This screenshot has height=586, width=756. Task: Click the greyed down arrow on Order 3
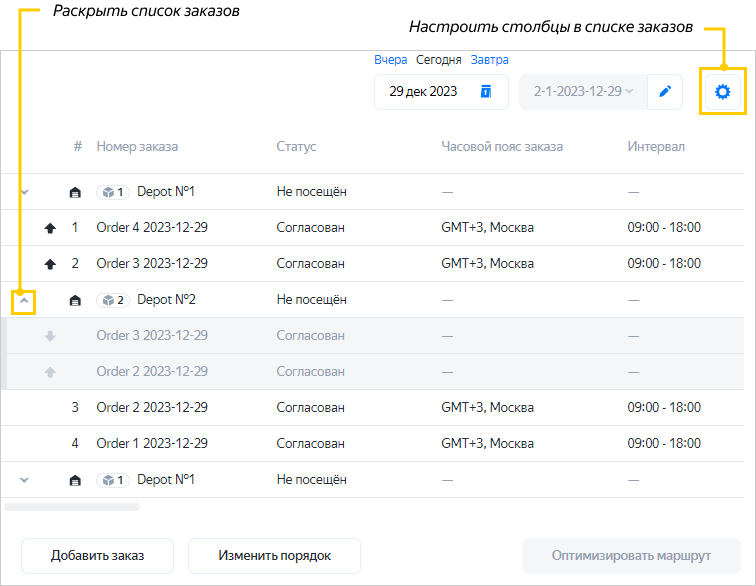(50, 336)
